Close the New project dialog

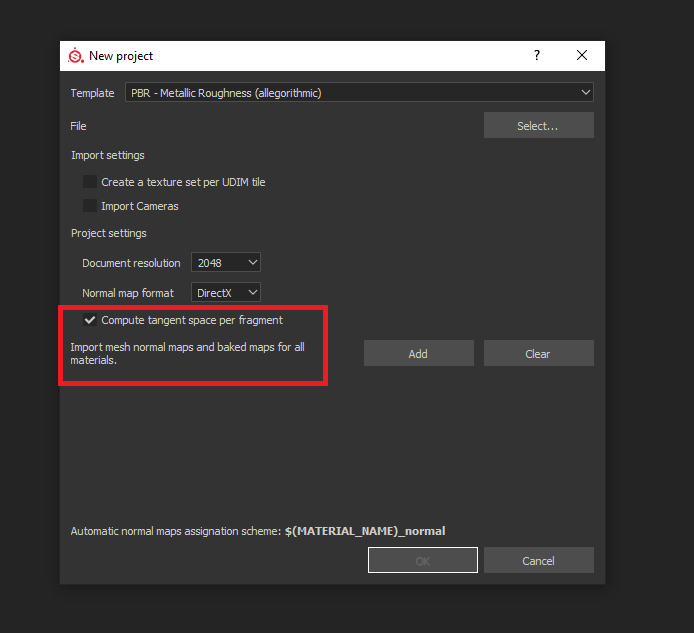[582, 55]
